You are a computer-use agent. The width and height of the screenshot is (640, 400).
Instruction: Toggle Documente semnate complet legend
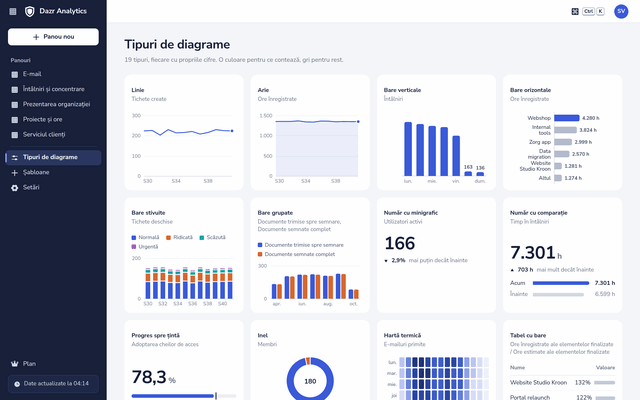[x=296, y=254]
